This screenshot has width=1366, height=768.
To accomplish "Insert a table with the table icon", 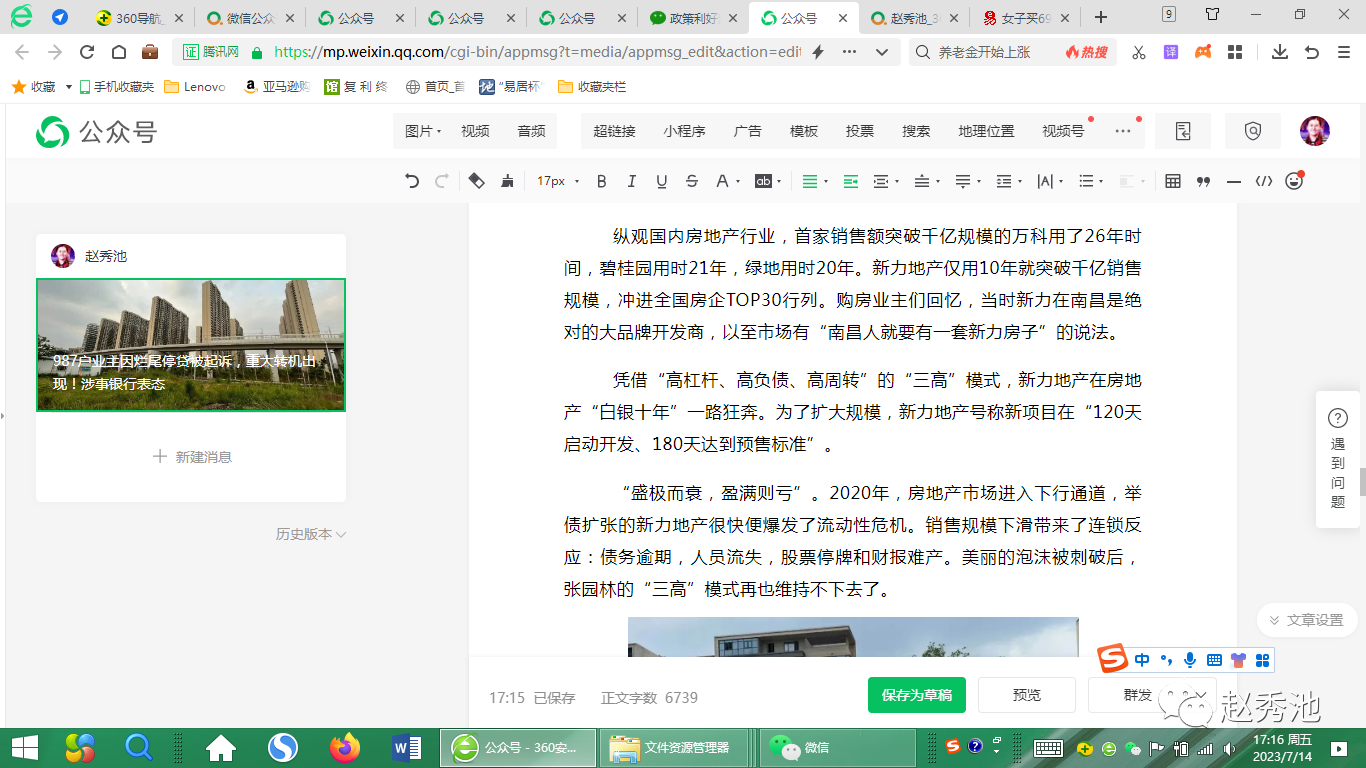I will [x=1173, y=181].
